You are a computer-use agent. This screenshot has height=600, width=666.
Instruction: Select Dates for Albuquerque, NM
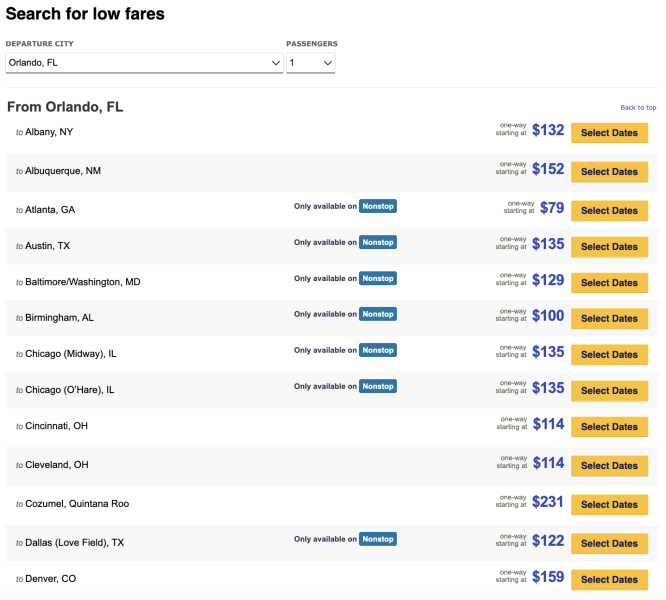609,172
